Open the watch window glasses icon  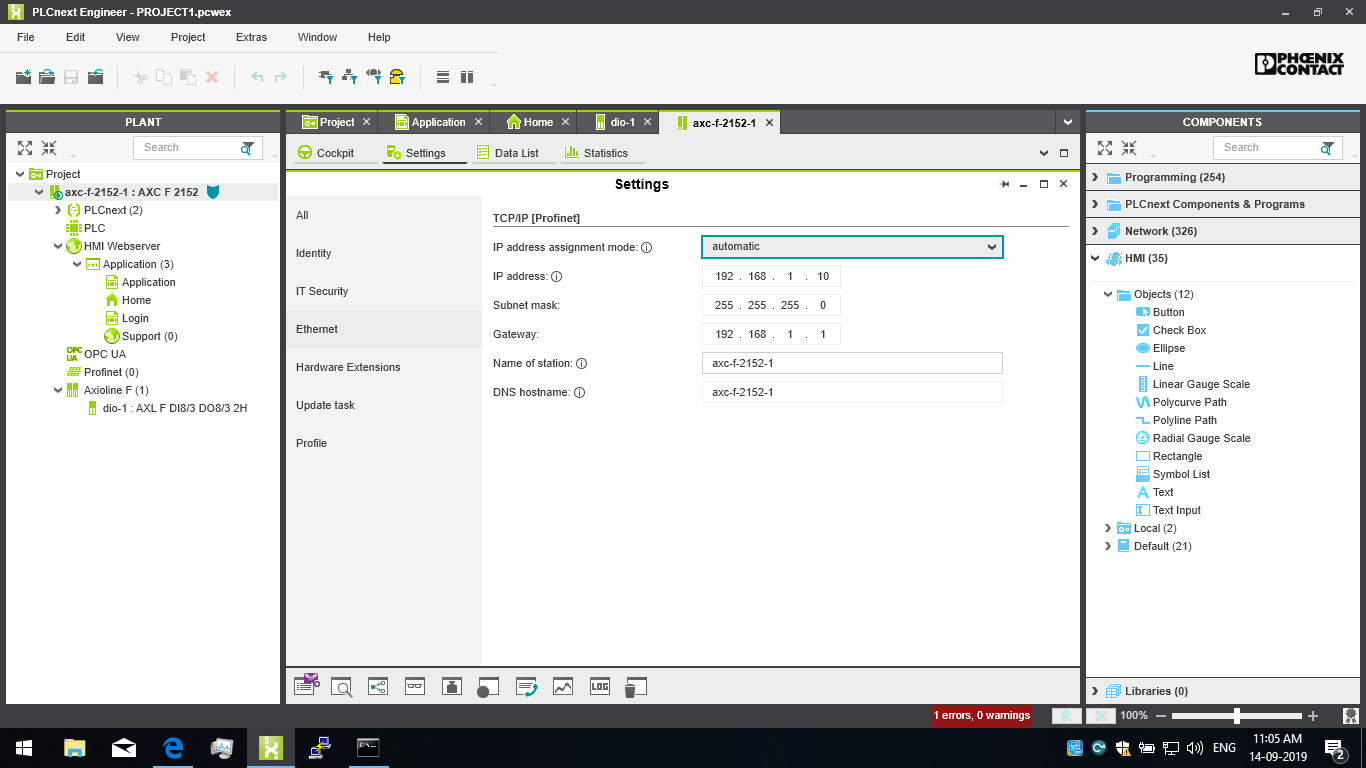pyautogui.click(x=415, y=686)
